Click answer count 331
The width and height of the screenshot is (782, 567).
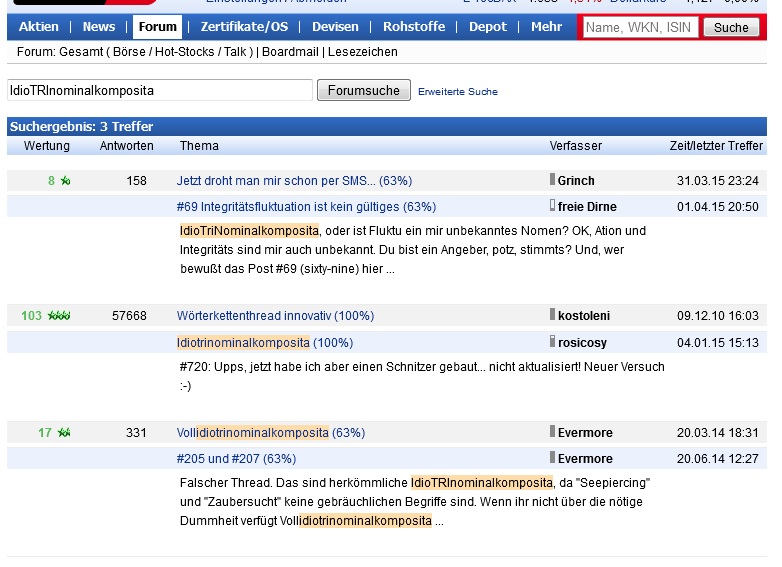click(x=137, y=432)
